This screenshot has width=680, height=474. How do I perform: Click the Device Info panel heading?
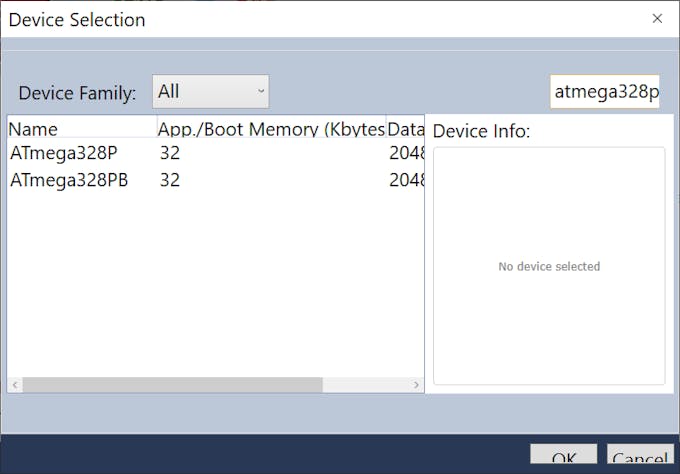pos(481,131)
